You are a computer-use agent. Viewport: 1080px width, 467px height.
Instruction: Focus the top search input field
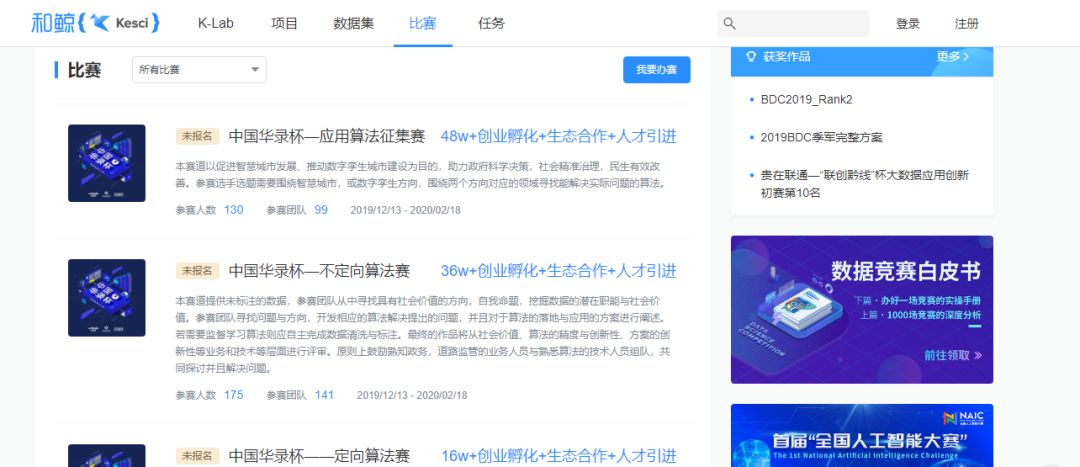coord(793,23)
